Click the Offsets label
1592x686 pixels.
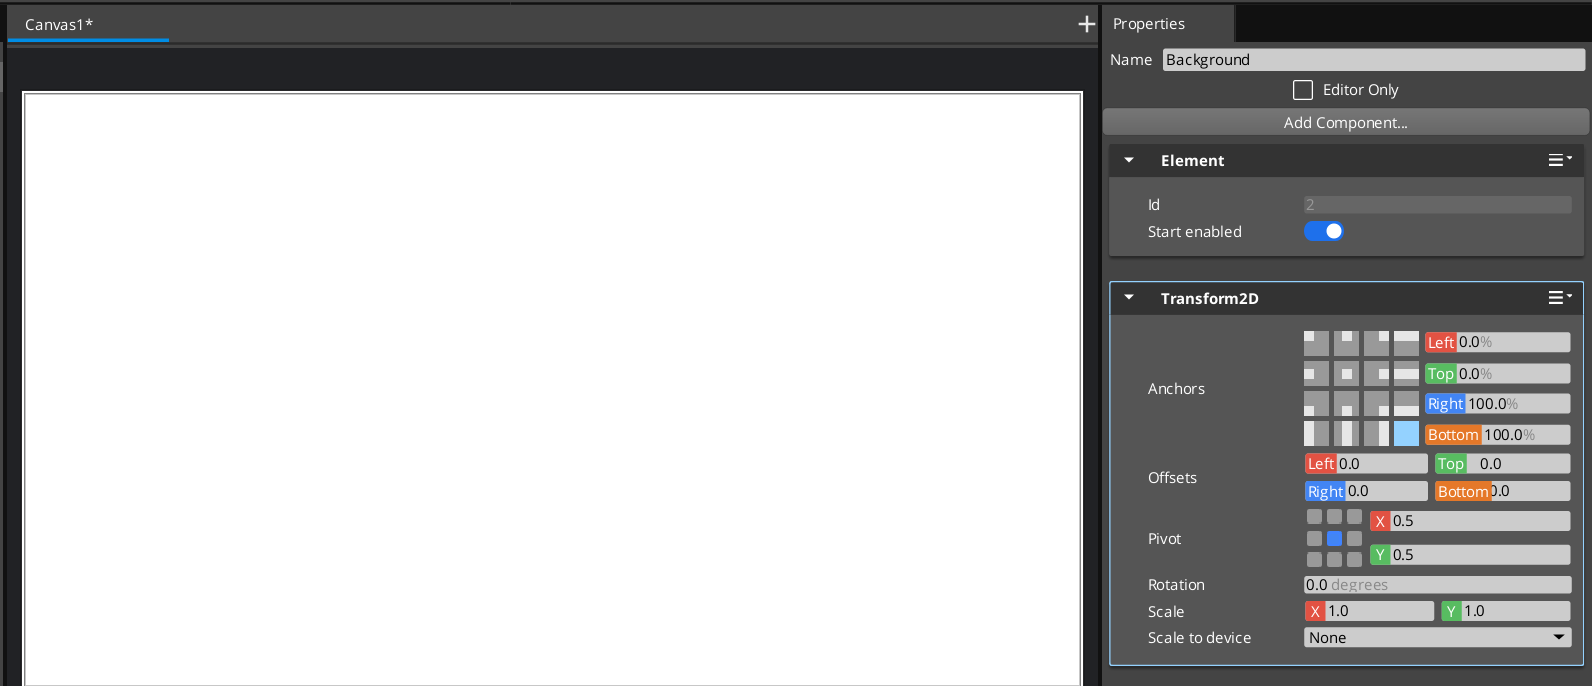click(x=1172, y=478)
